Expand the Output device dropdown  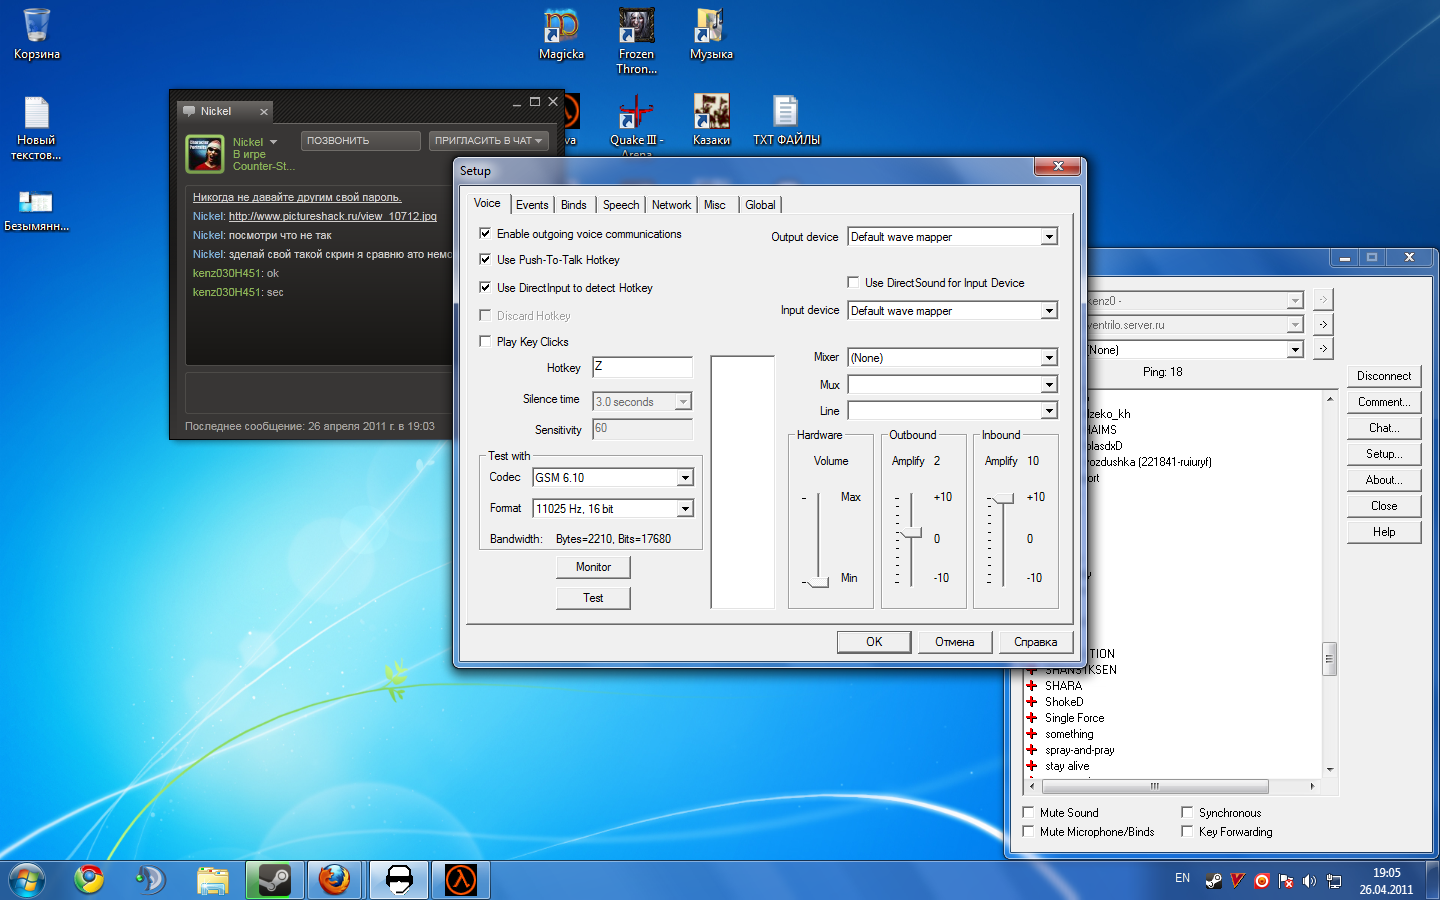click(1049, 237)
